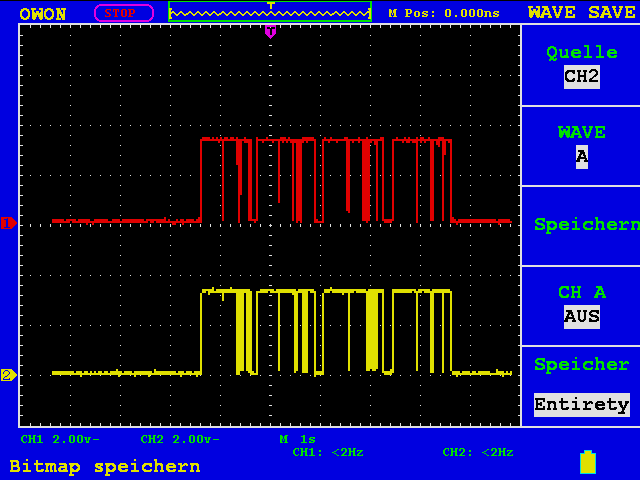Click the CH1 2.00v scale readout

60,439
